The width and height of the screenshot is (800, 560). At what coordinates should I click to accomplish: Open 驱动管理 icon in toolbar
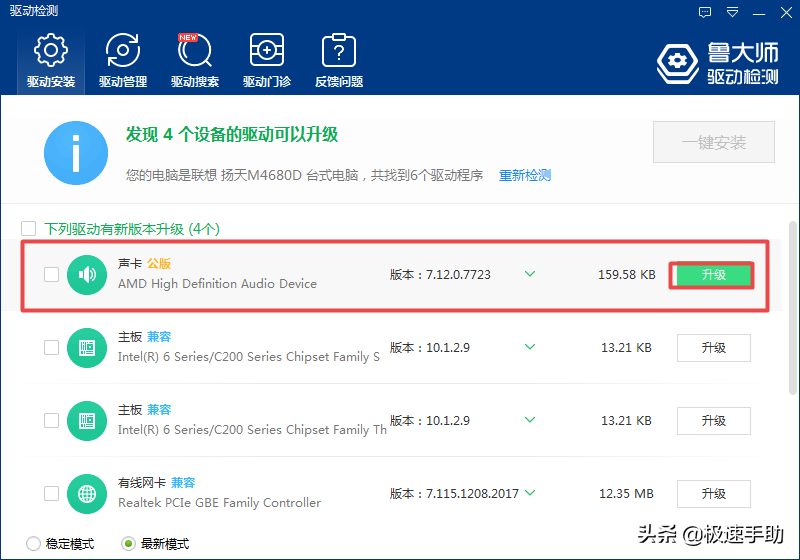click(123, 52)
